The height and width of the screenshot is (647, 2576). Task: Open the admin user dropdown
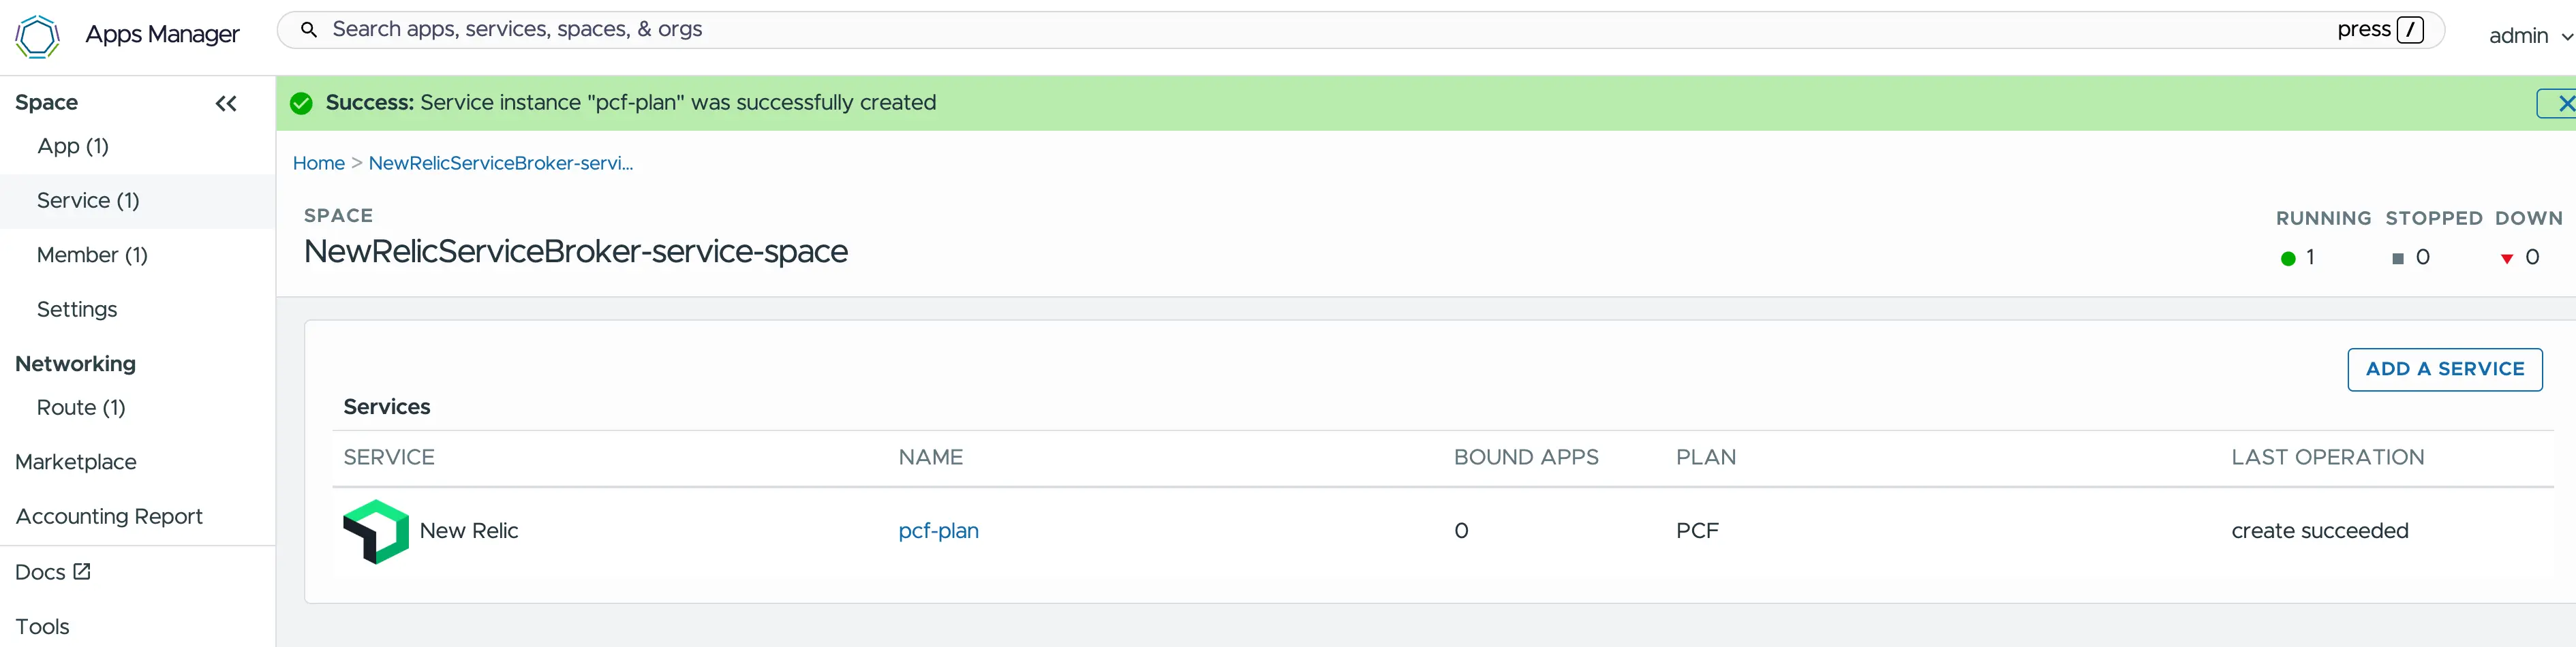point(2529,36)
